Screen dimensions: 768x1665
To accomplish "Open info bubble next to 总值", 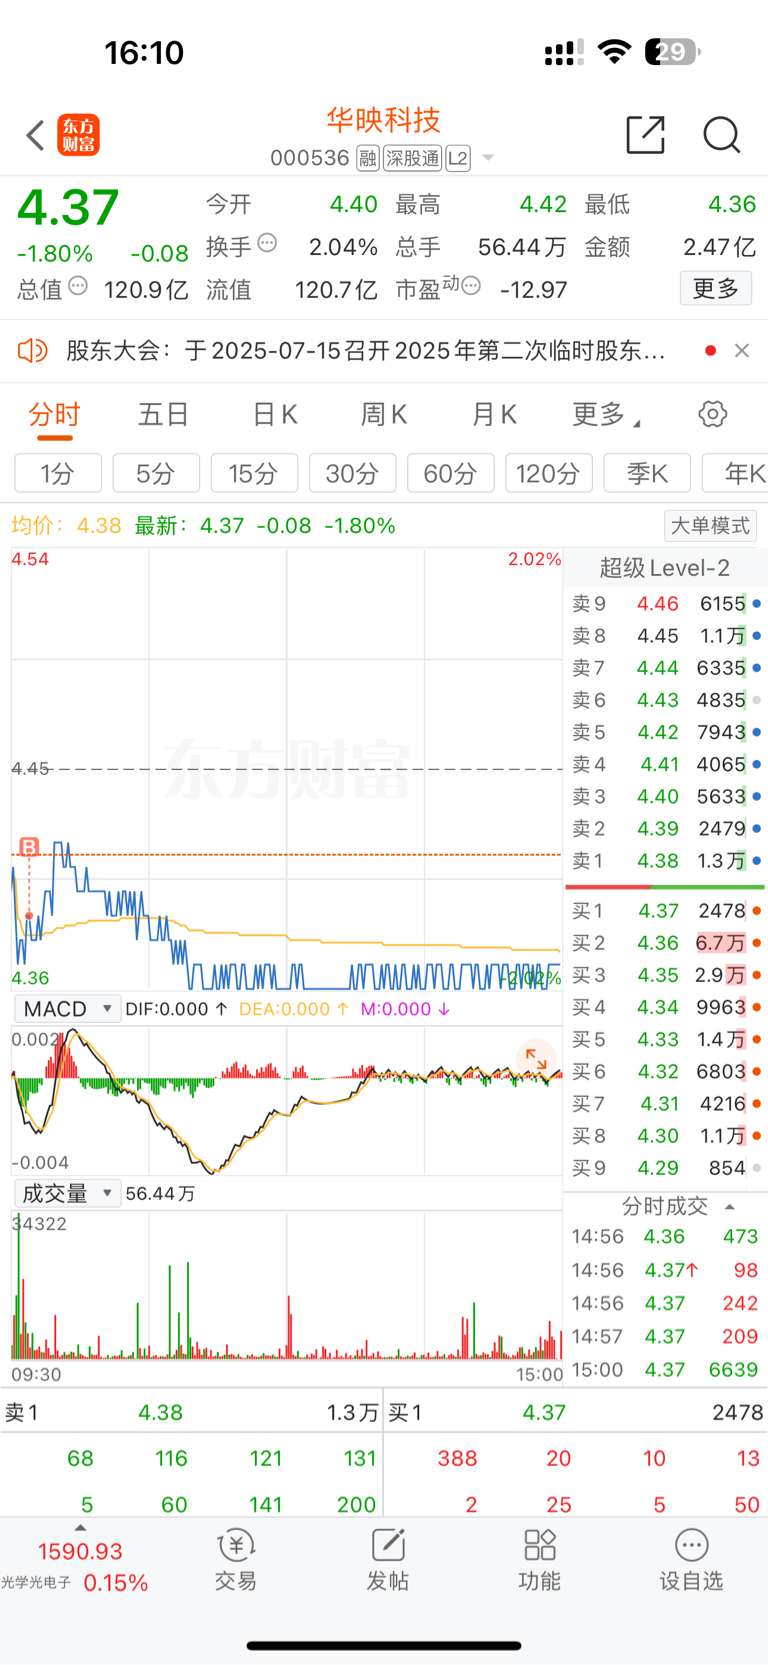I will coord(78,286).
